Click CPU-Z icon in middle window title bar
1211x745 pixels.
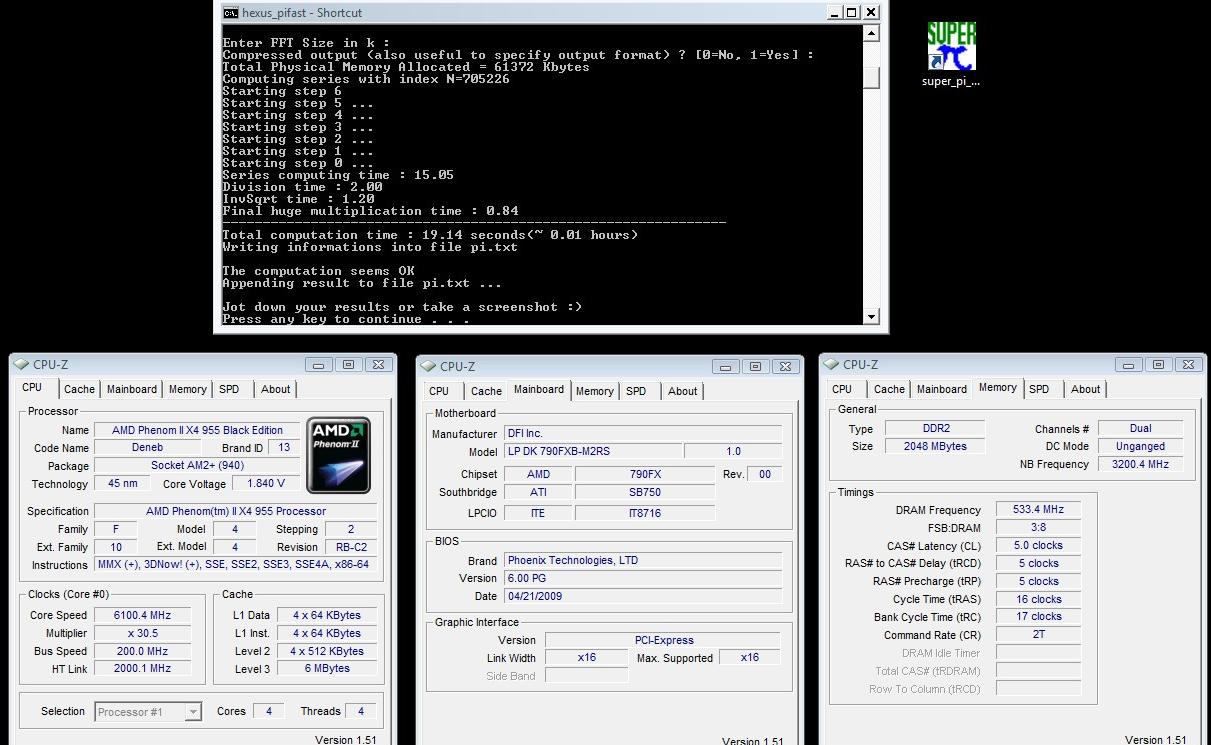pyautogui.click(x=429, y=366)
